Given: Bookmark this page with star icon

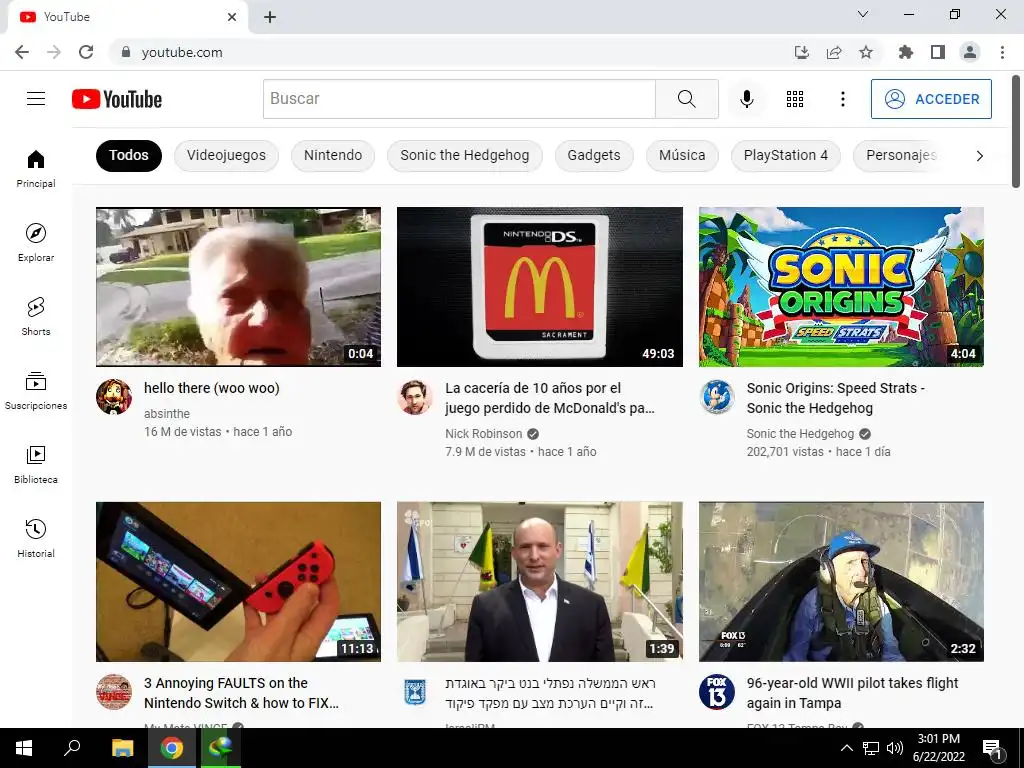Looking at the screenshot, I should click(866, 52).
